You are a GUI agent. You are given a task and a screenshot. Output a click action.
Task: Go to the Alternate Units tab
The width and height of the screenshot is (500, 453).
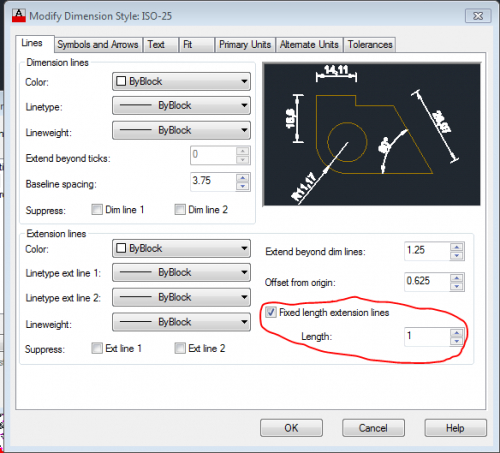click(309, 44)
